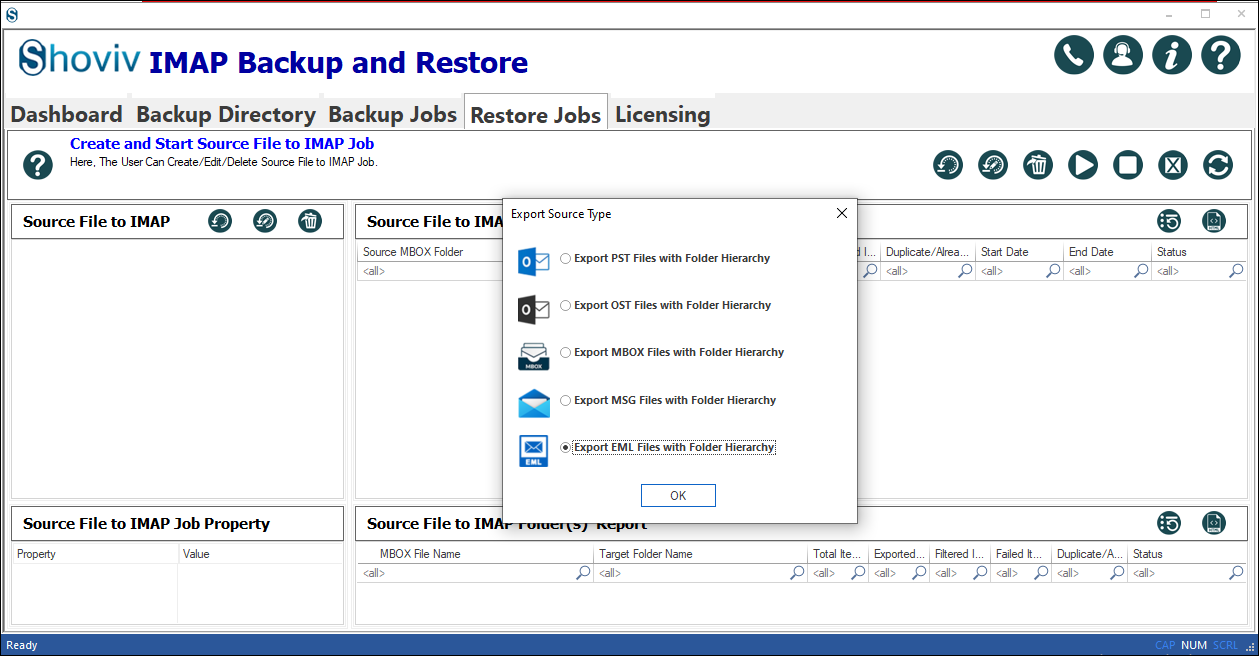
Task: Click Folder(s) Report reset-list icon
Action: pos(1169,523)
